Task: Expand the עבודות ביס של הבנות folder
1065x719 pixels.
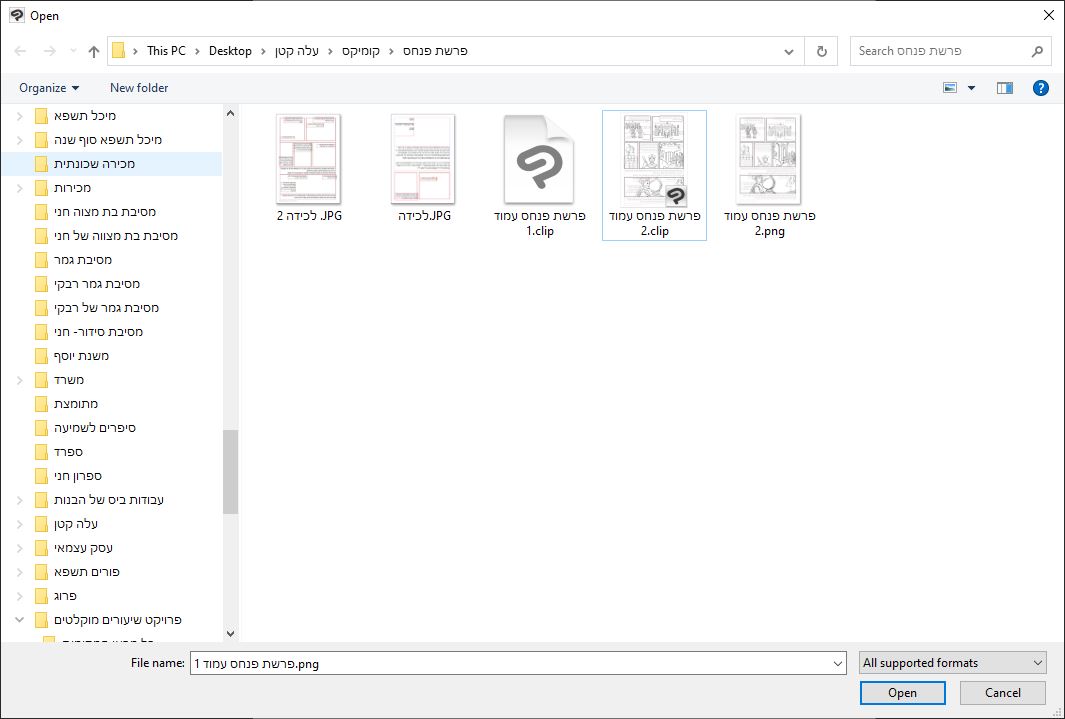Action: pyautogui.click(x=20, y=500)
